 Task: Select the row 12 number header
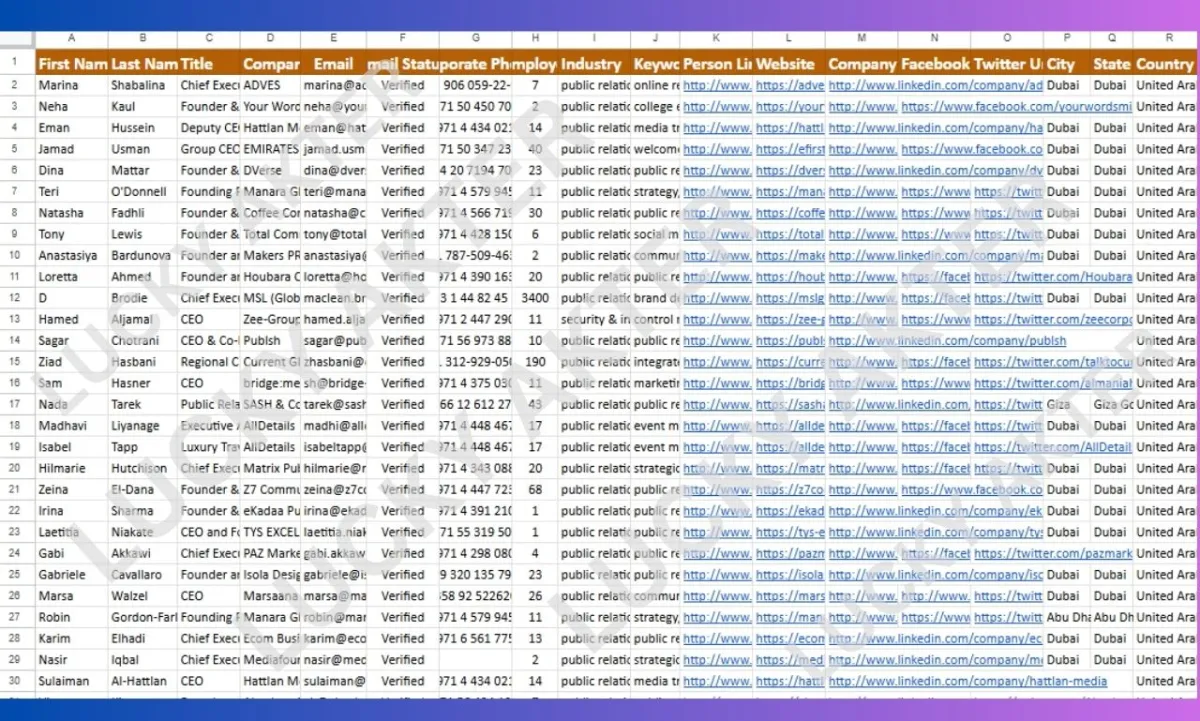(16, 298)
